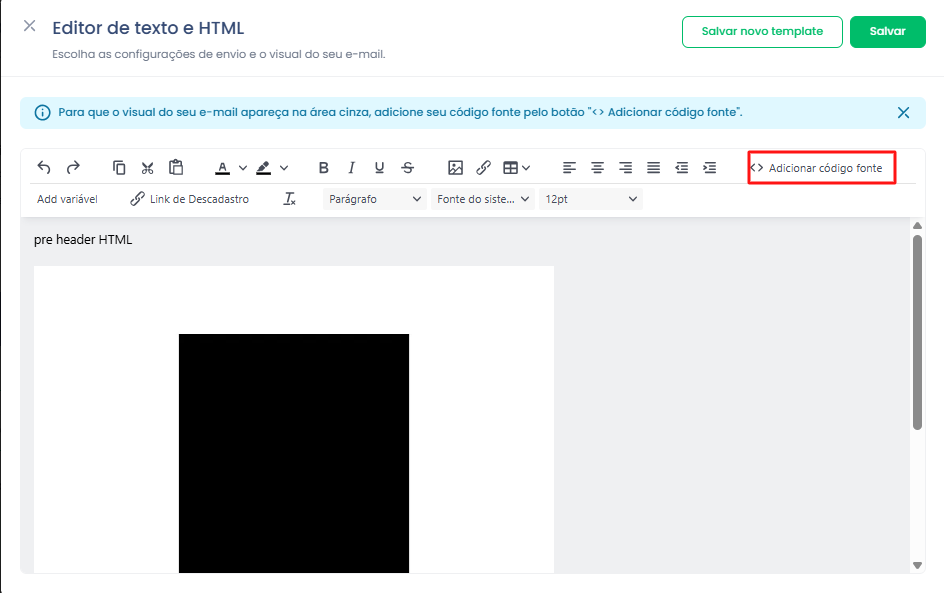This screenshot has width=944, height=593.
Task: Toggle italic formatting
Action: (x=352, y=167)
